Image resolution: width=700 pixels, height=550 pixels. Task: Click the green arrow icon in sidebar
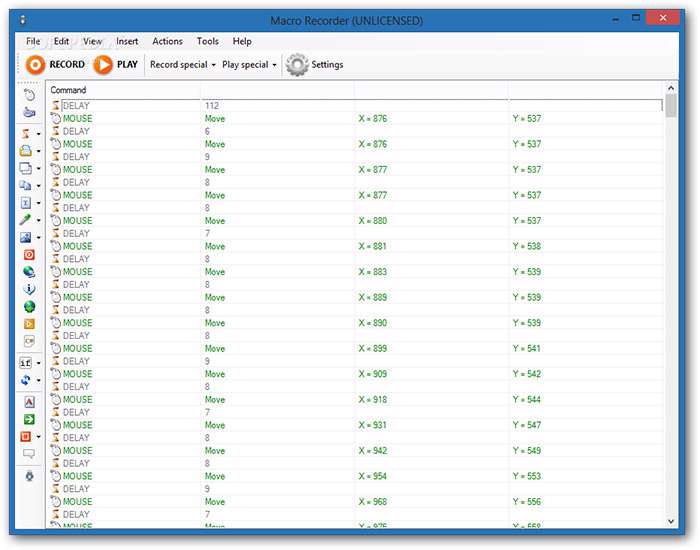click(x=29, y=419)
